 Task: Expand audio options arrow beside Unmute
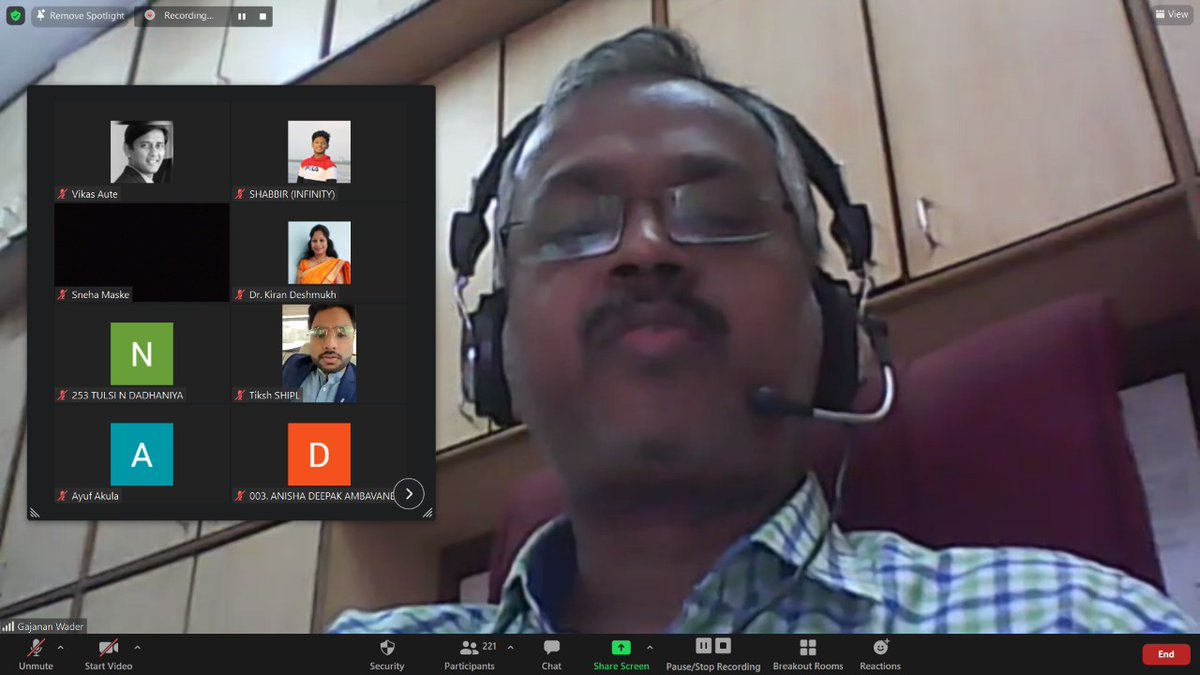click(61, 647)
